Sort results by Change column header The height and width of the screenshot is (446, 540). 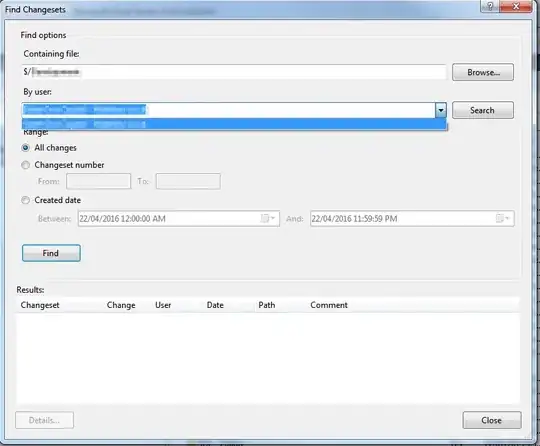tap(121, 305)
